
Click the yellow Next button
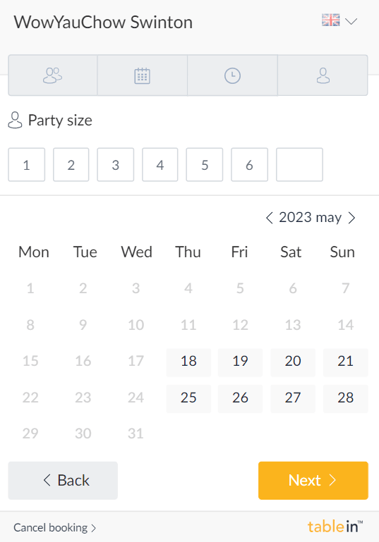click(313, 480)
